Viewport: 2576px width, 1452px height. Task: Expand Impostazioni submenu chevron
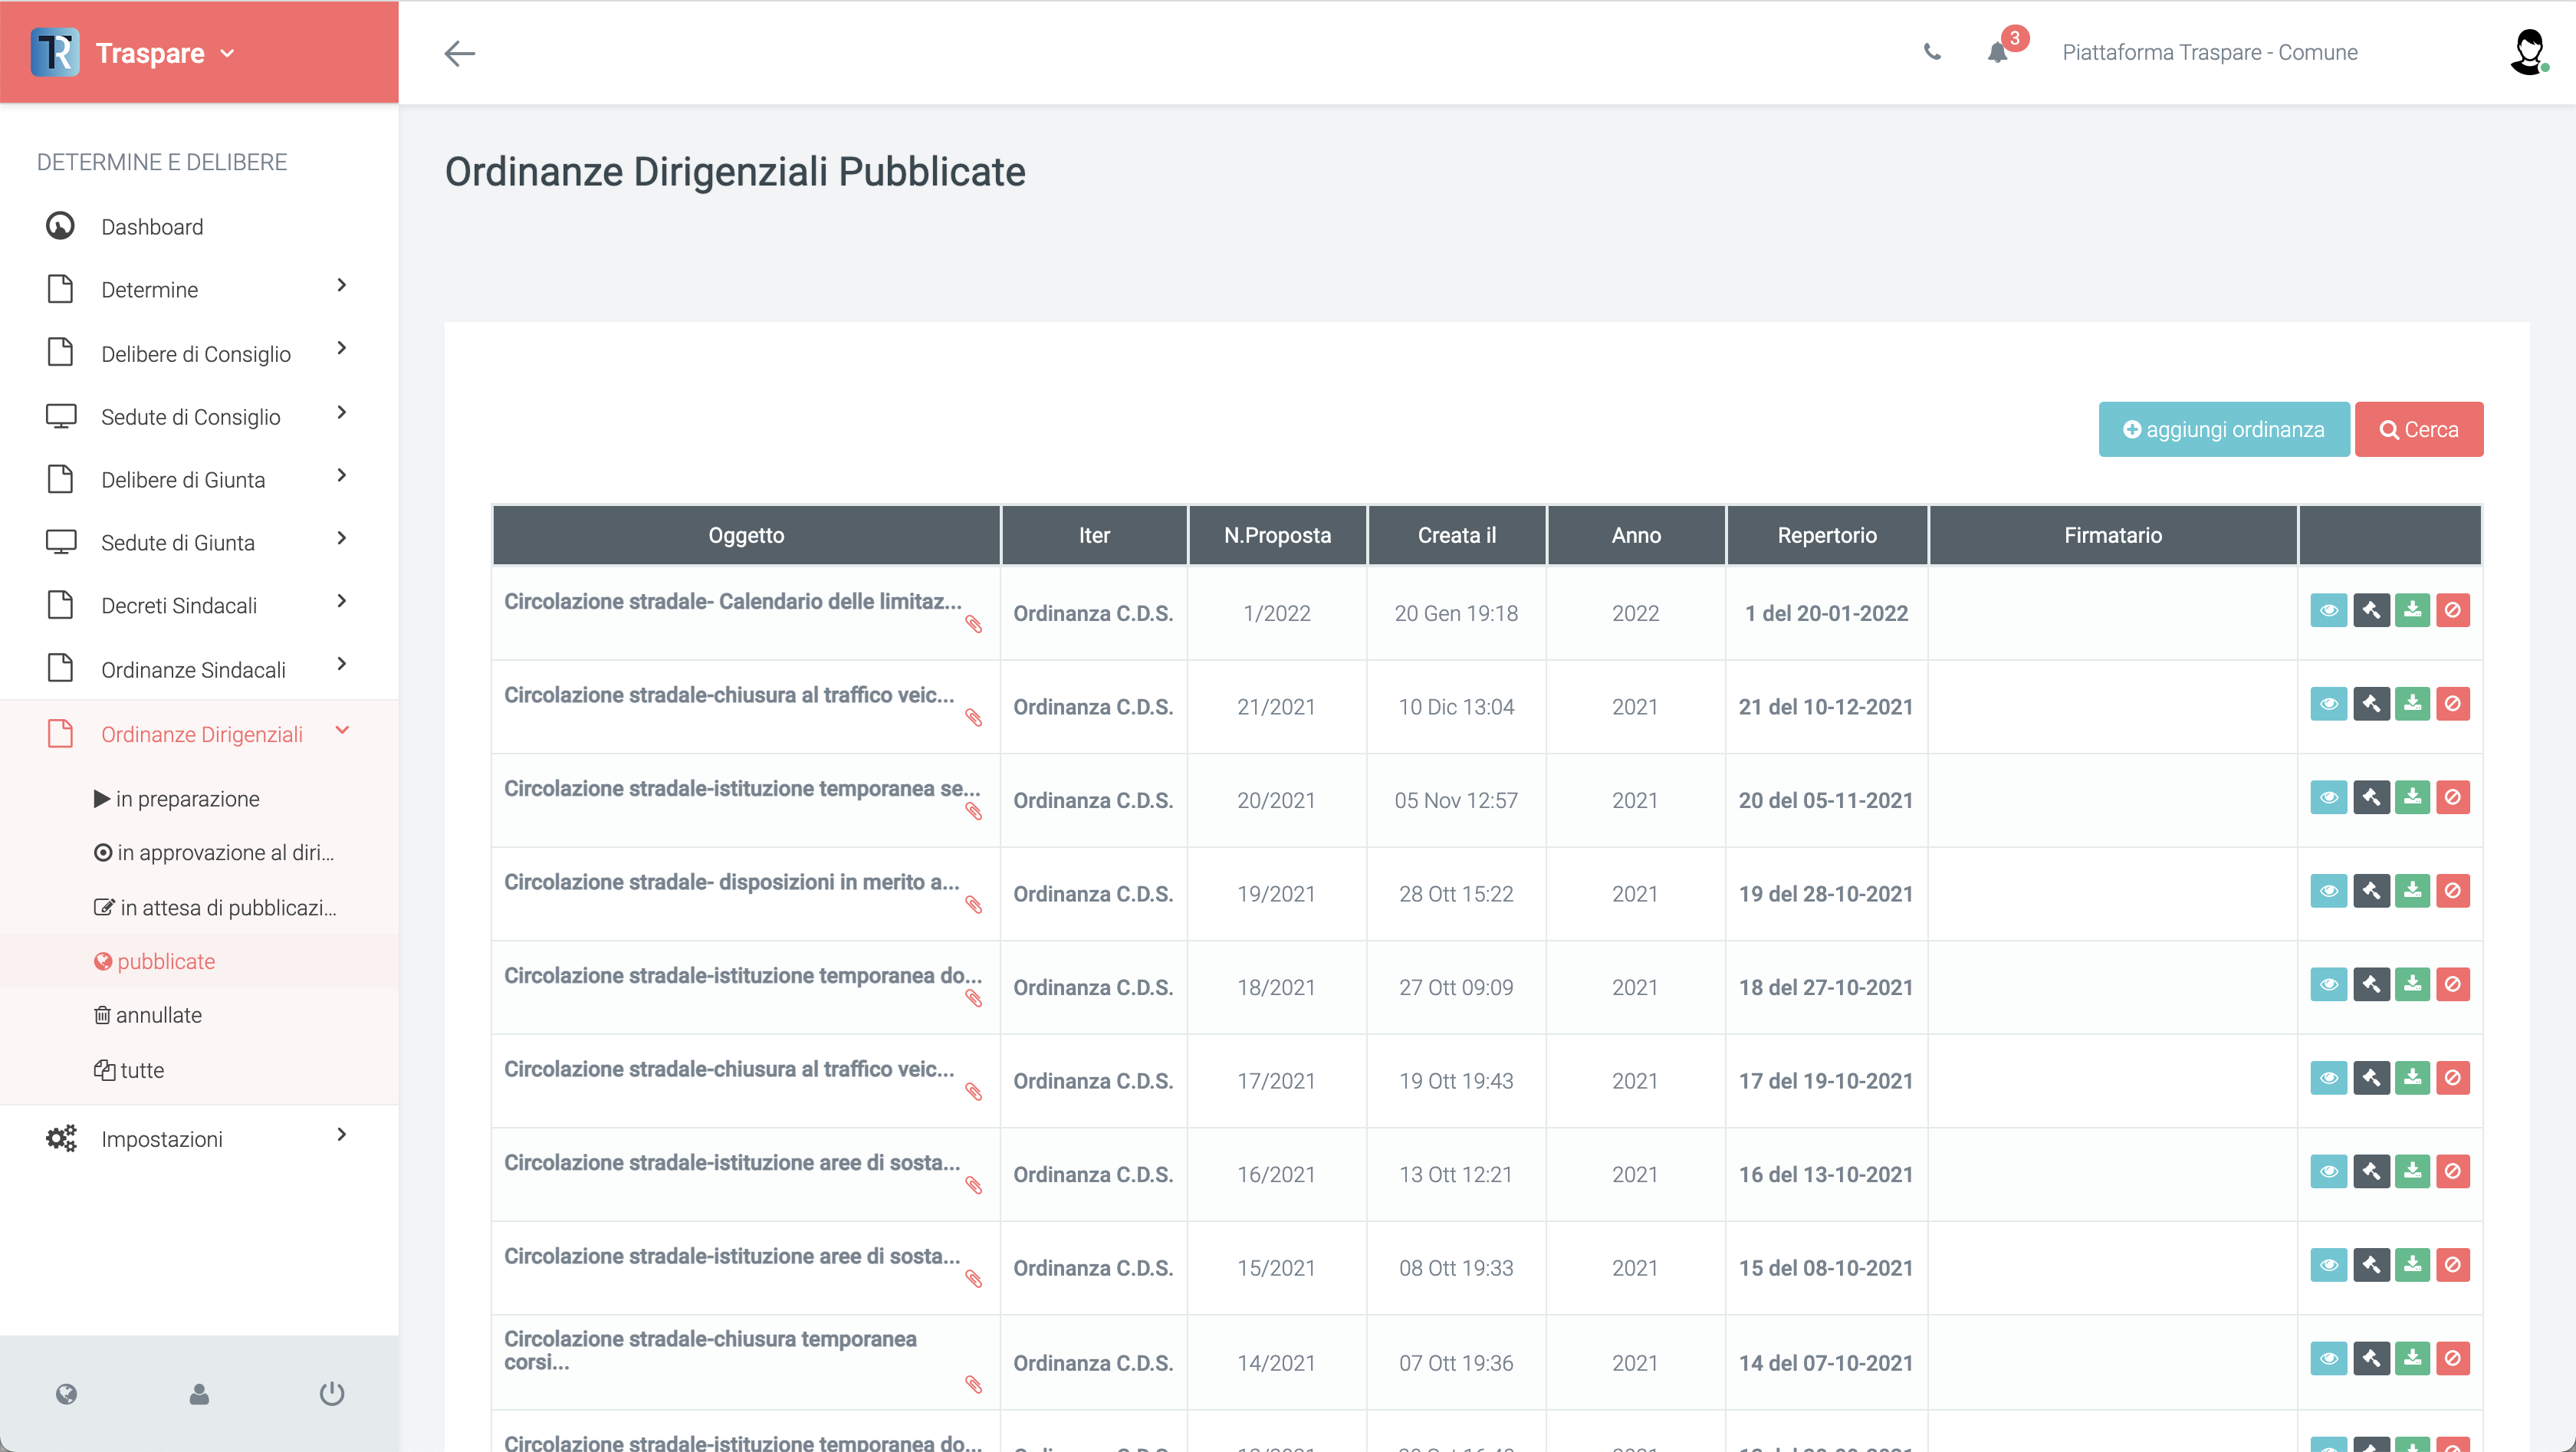[342, 1134]
